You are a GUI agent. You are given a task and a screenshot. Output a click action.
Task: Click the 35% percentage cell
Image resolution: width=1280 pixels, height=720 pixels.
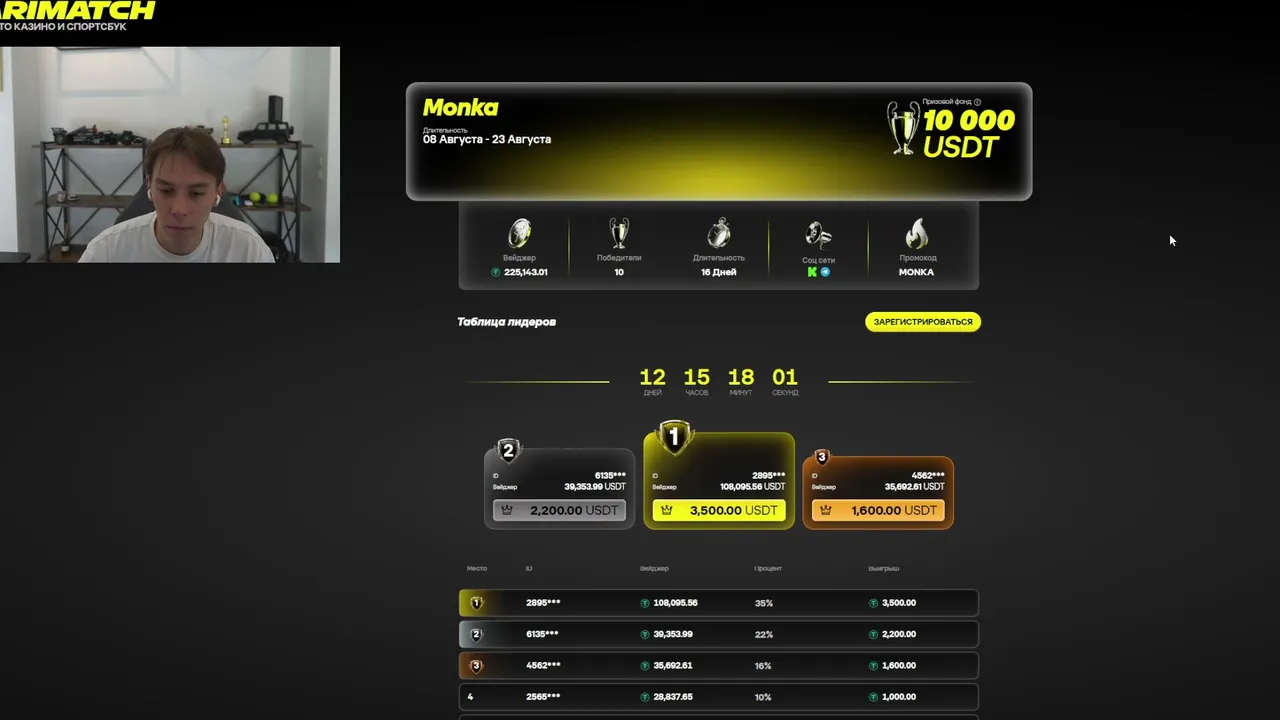pos(764,603)
